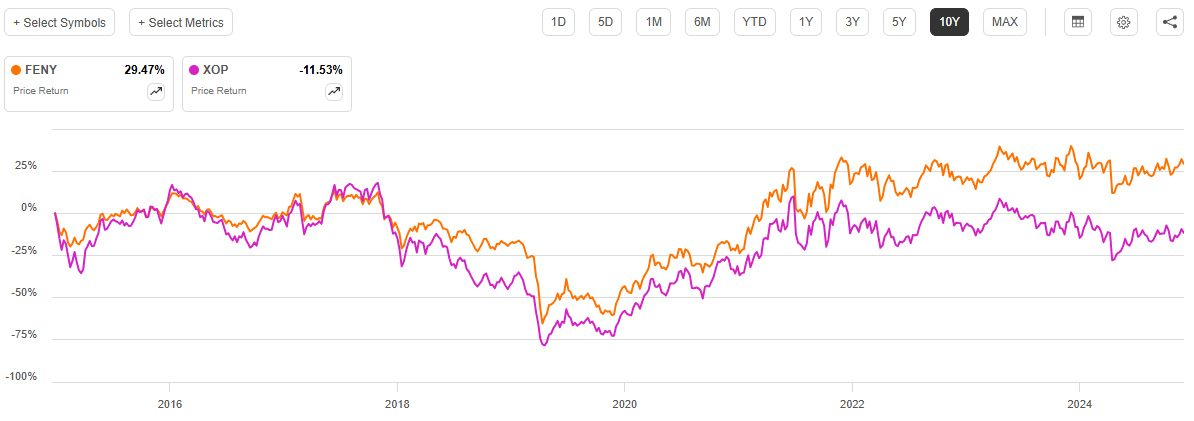Set chart range to 6M
Screen dimensions: 1194x421
[x=703, y=22]
